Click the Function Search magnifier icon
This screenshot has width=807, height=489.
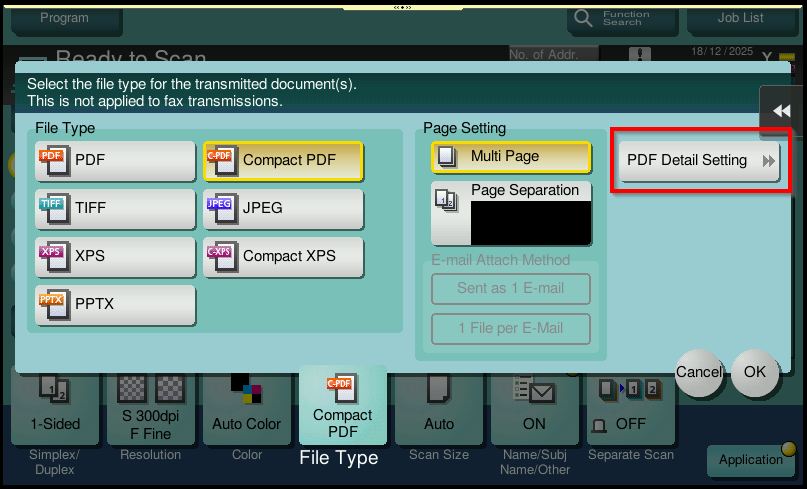582,18
